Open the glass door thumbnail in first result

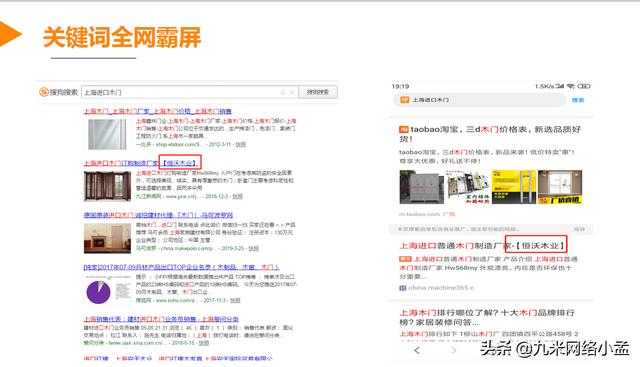point(107,134)
